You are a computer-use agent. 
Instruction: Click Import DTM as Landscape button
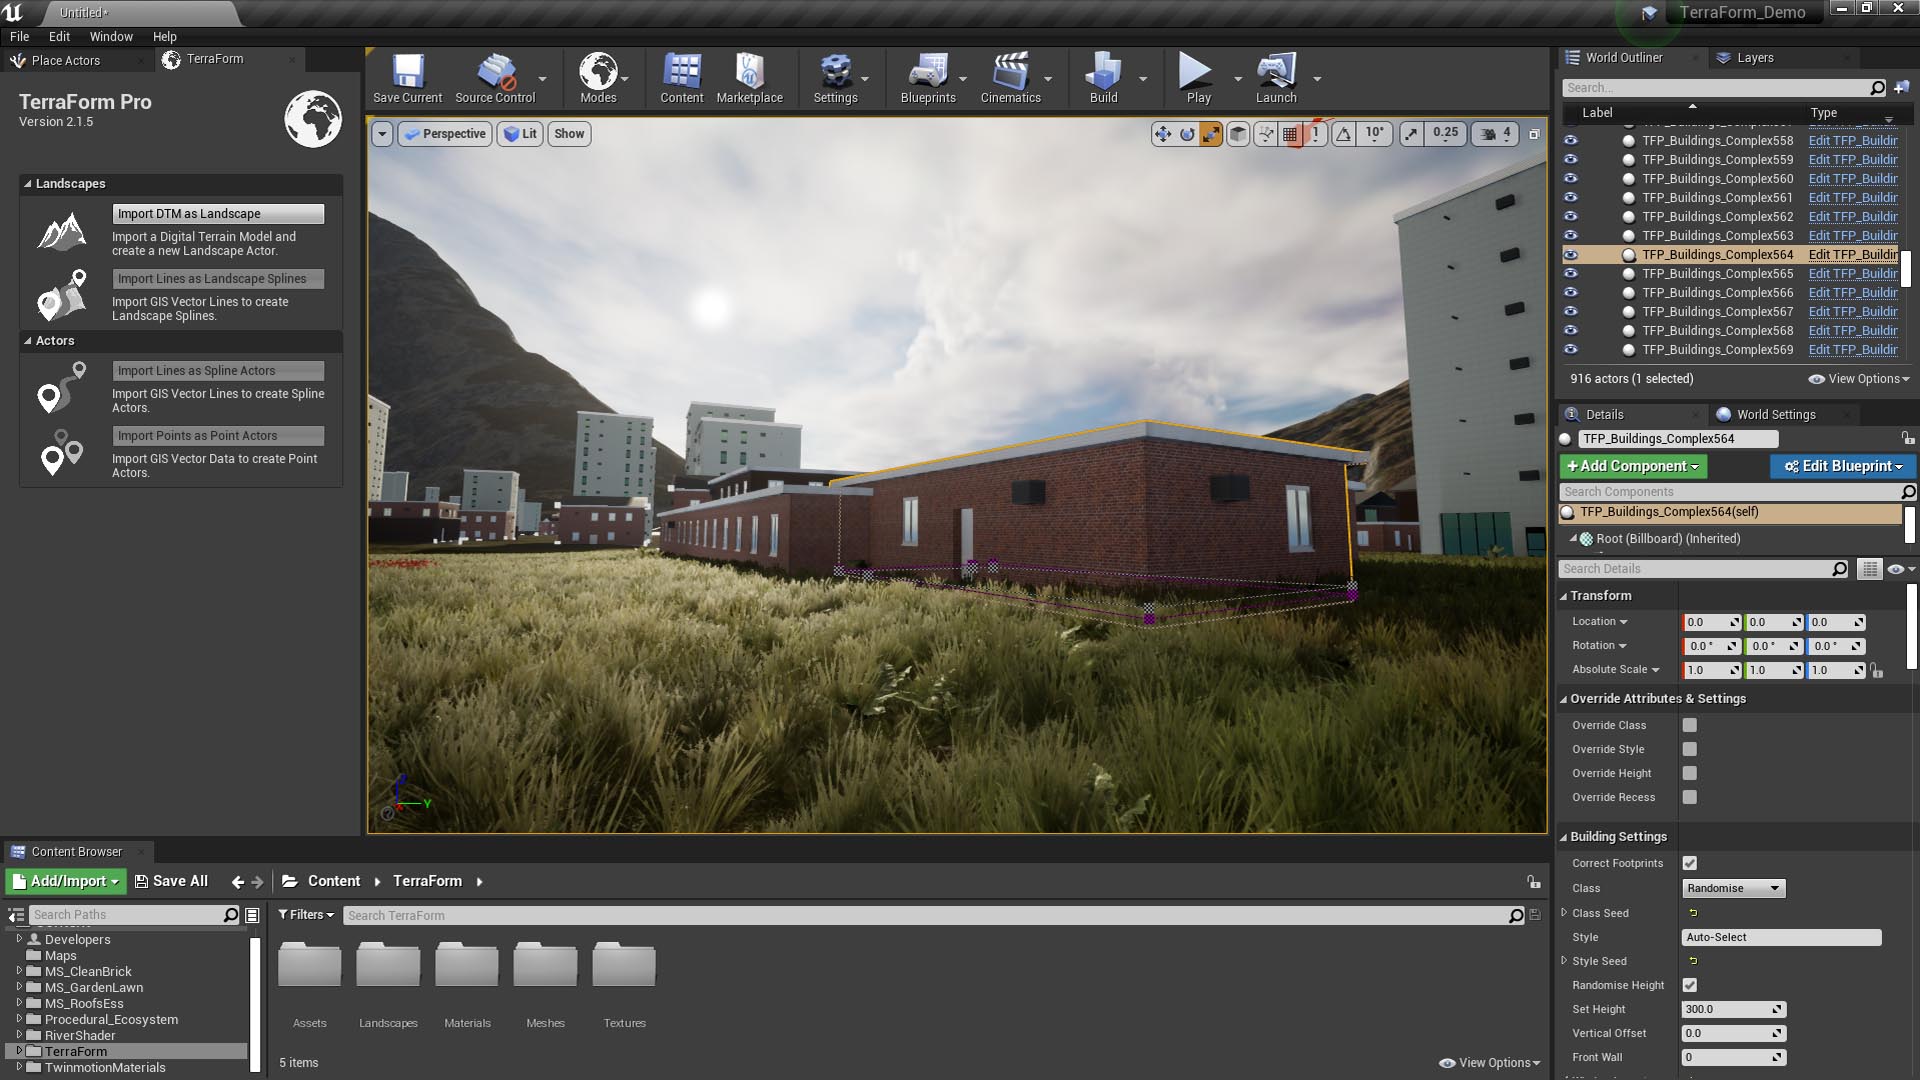pos(218,214)
